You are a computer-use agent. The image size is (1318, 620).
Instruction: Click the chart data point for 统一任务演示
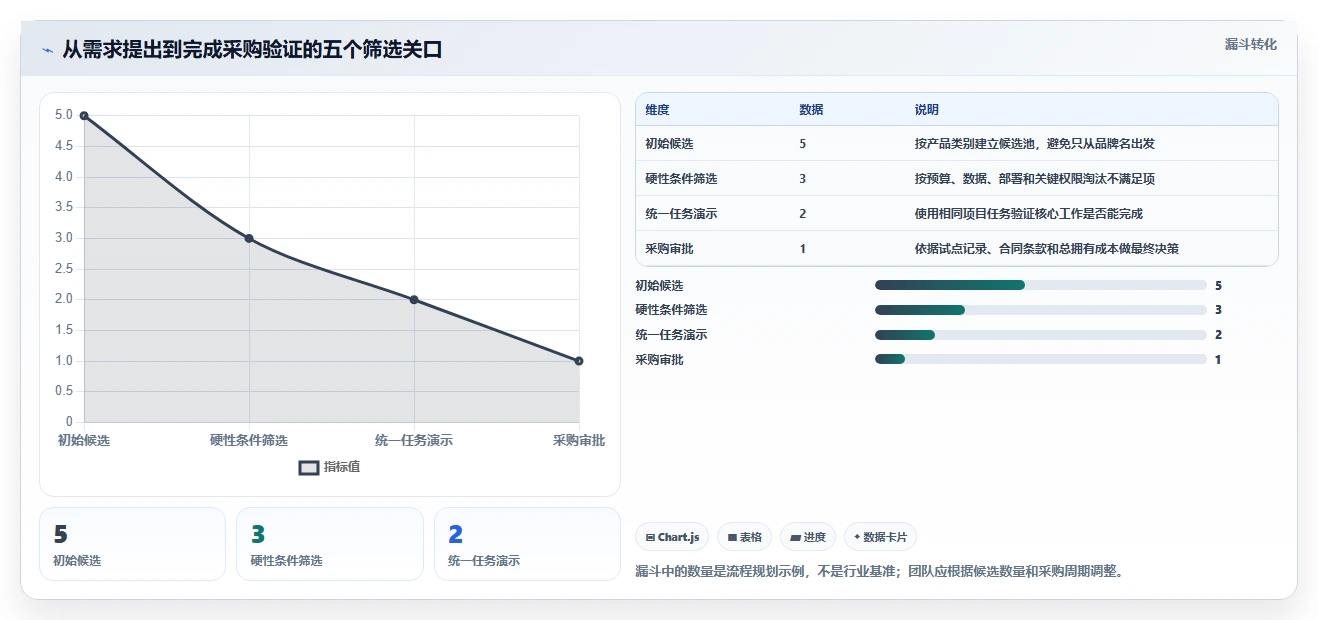[414, 300]
